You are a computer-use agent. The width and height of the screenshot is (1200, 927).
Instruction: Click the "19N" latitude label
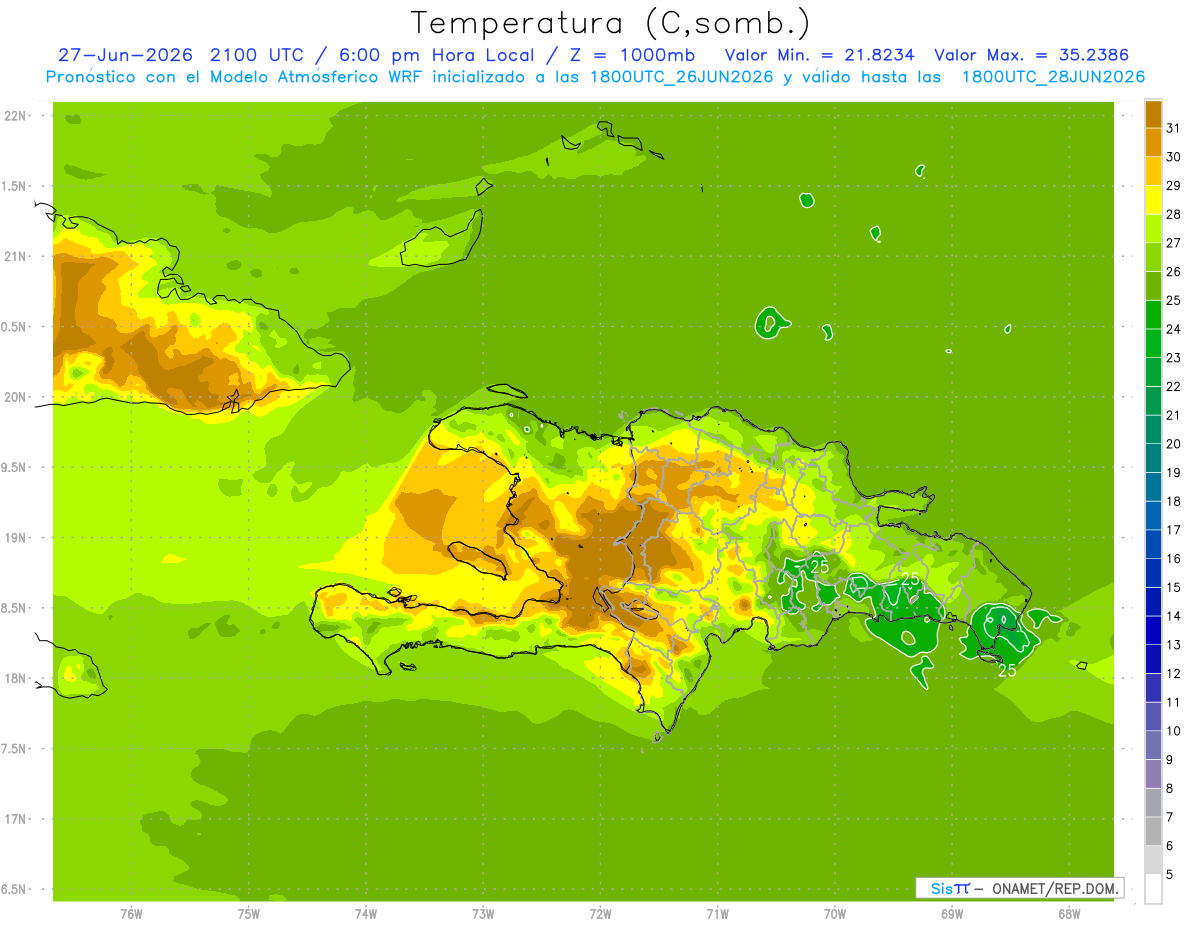click(17, 538)
